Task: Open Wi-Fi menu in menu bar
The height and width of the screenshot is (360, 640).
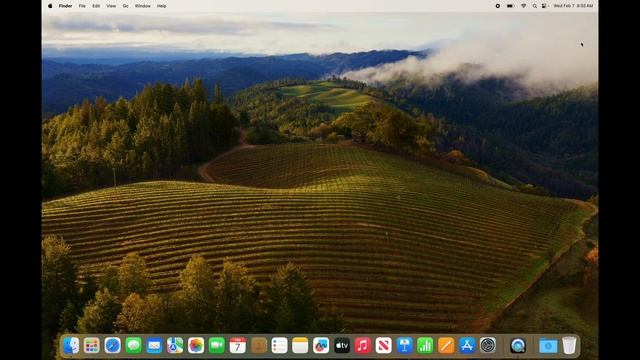Action: point(524,6)
